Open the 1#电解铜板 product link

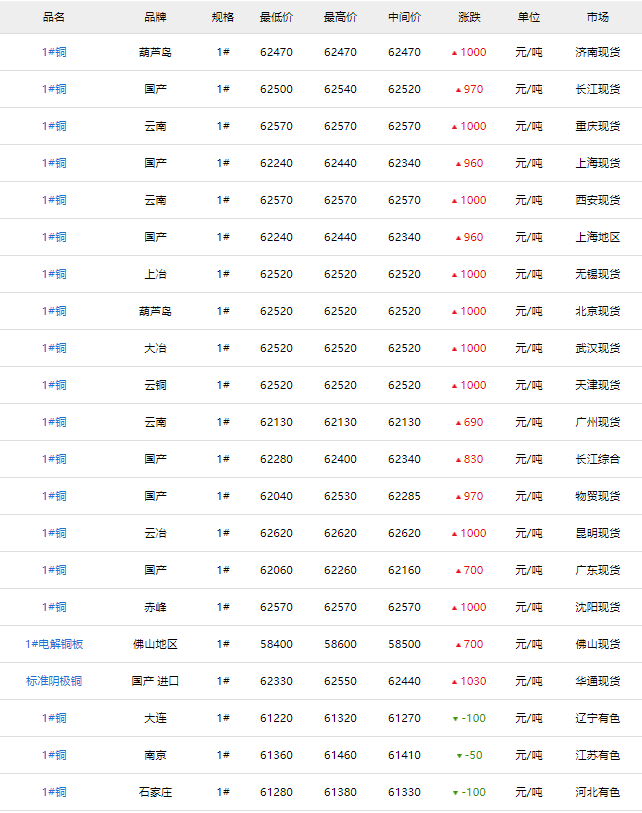54,644
